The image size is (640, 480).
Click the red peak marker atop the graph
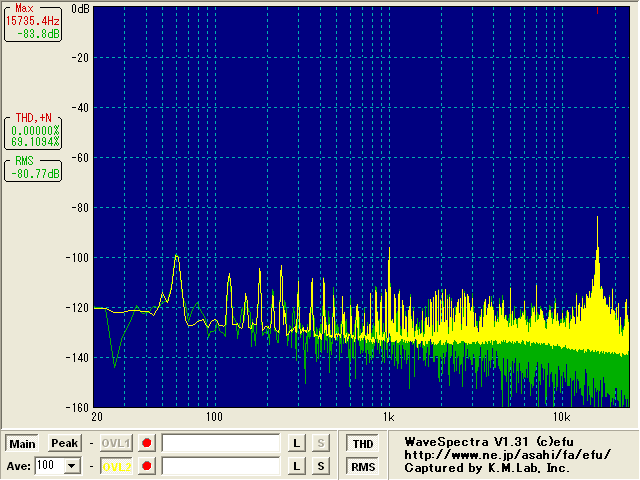coord(598,10)
